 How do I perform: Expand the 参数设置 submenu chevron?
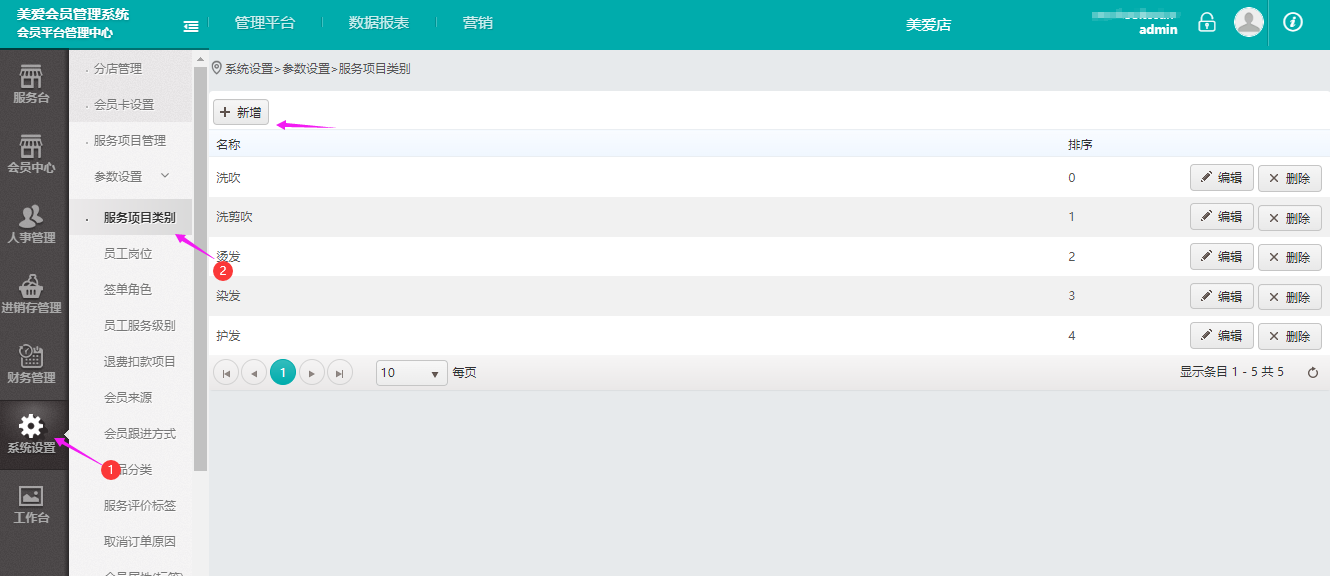165,176
